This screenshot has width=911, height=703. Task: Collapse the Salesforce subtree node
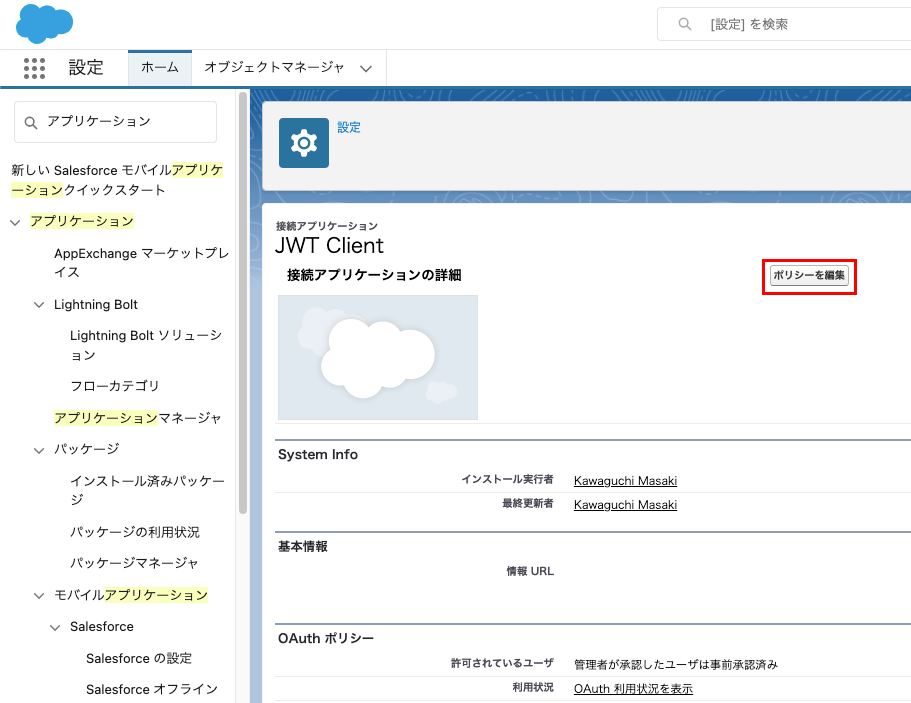pyautogui.click(x=55, y=627)
